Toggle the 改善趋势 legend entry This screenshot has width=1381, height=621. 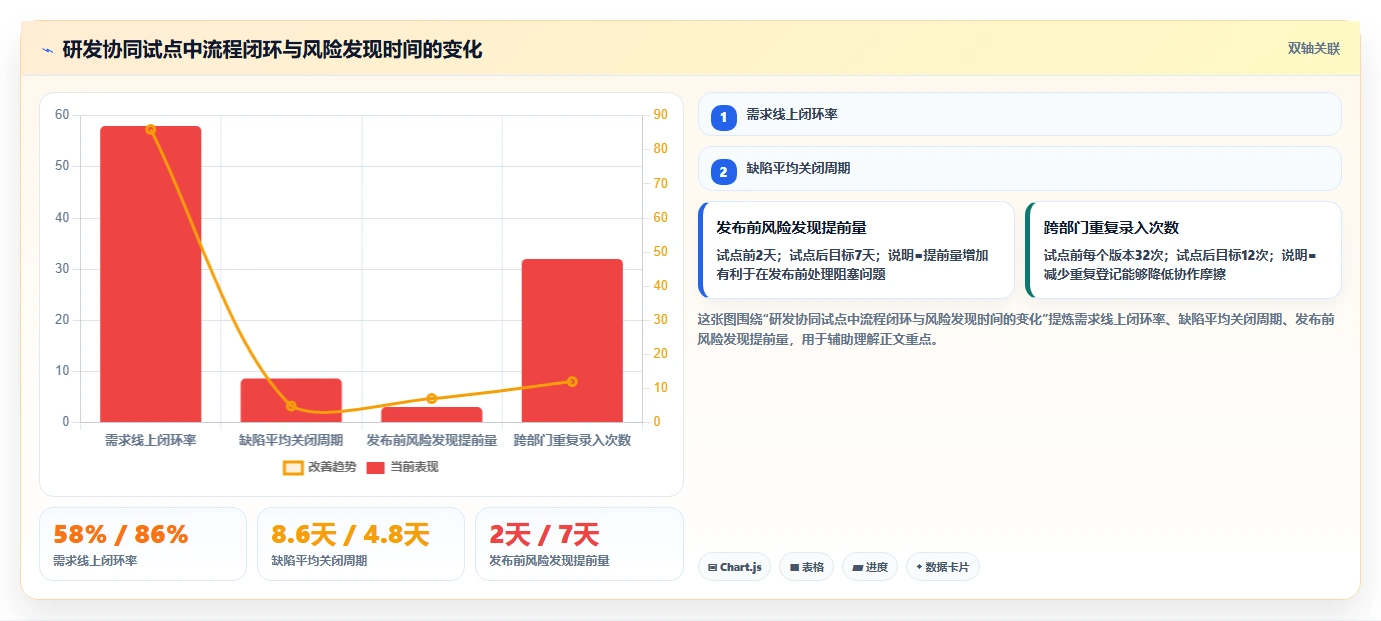point(319,467)
